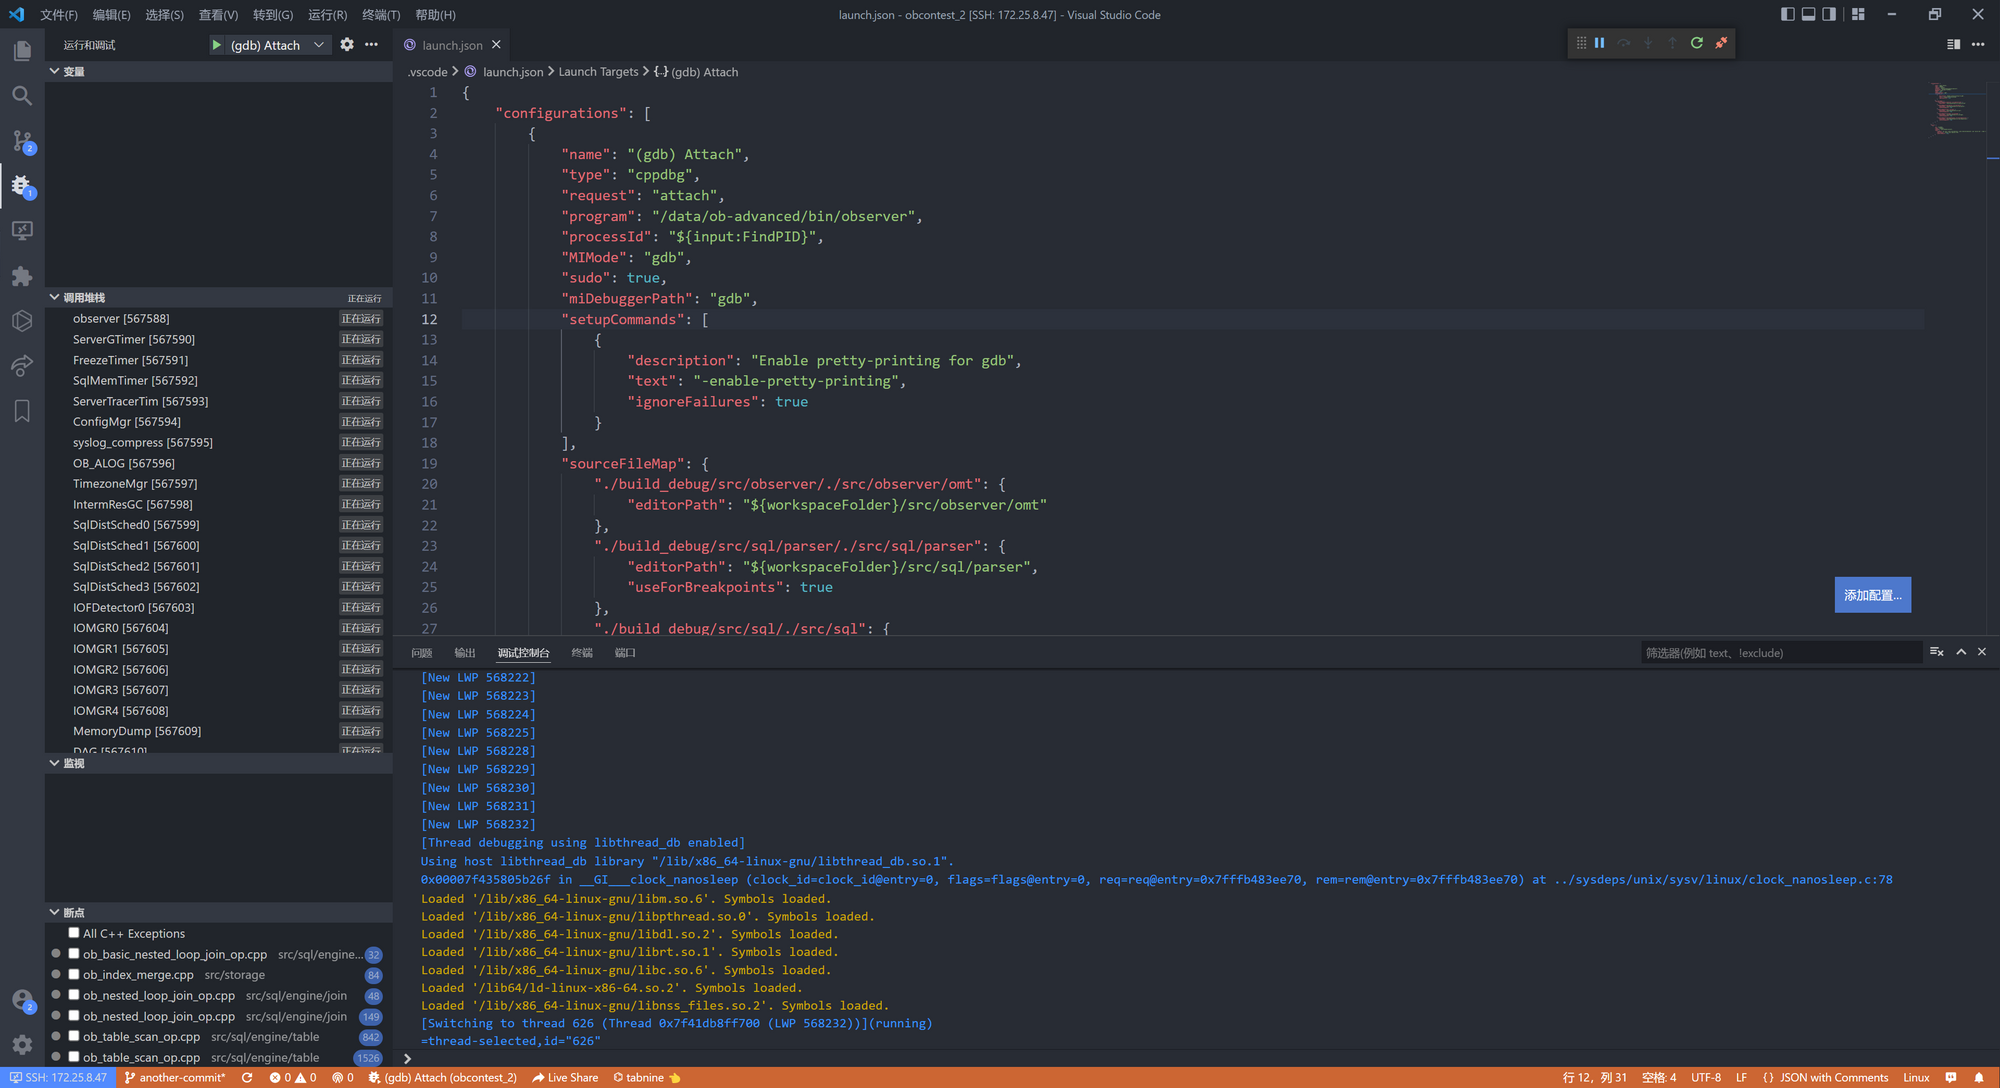Image resolution: width=2000 pixels, height=1088 pixels.
Task: Start debugging with green play icon
Action: (x=216, y=45)
